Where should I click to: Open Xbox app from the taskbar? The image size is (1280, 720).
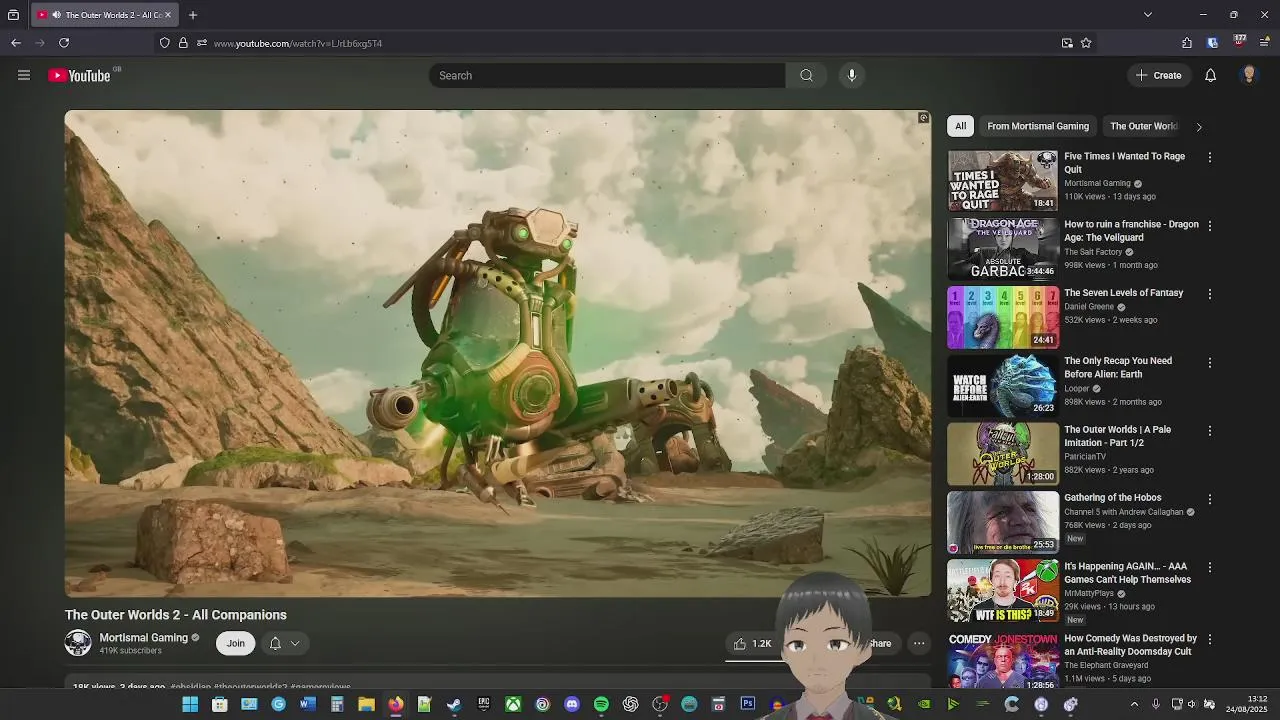(x=513, y=705)
